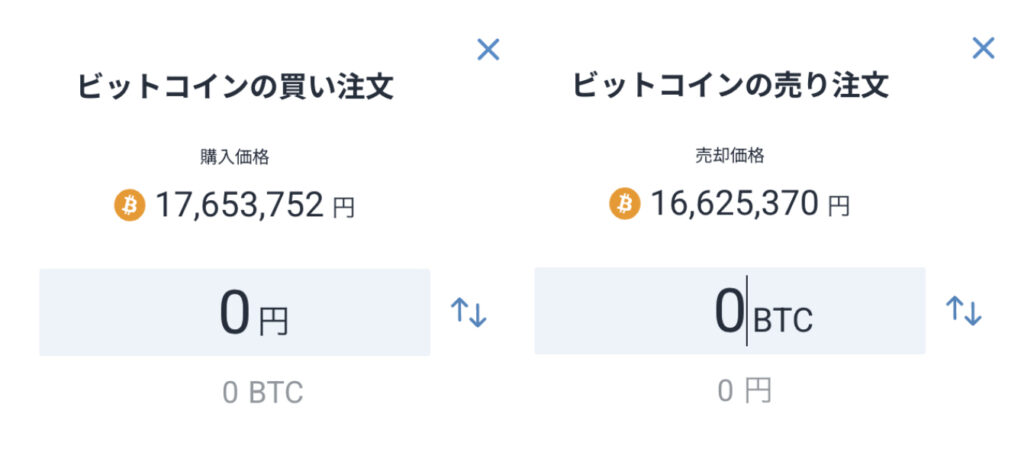The image size is (1024, 472).
Task: Click the 0 円 converted amount under sell
Action: click(x=744, y=391)
